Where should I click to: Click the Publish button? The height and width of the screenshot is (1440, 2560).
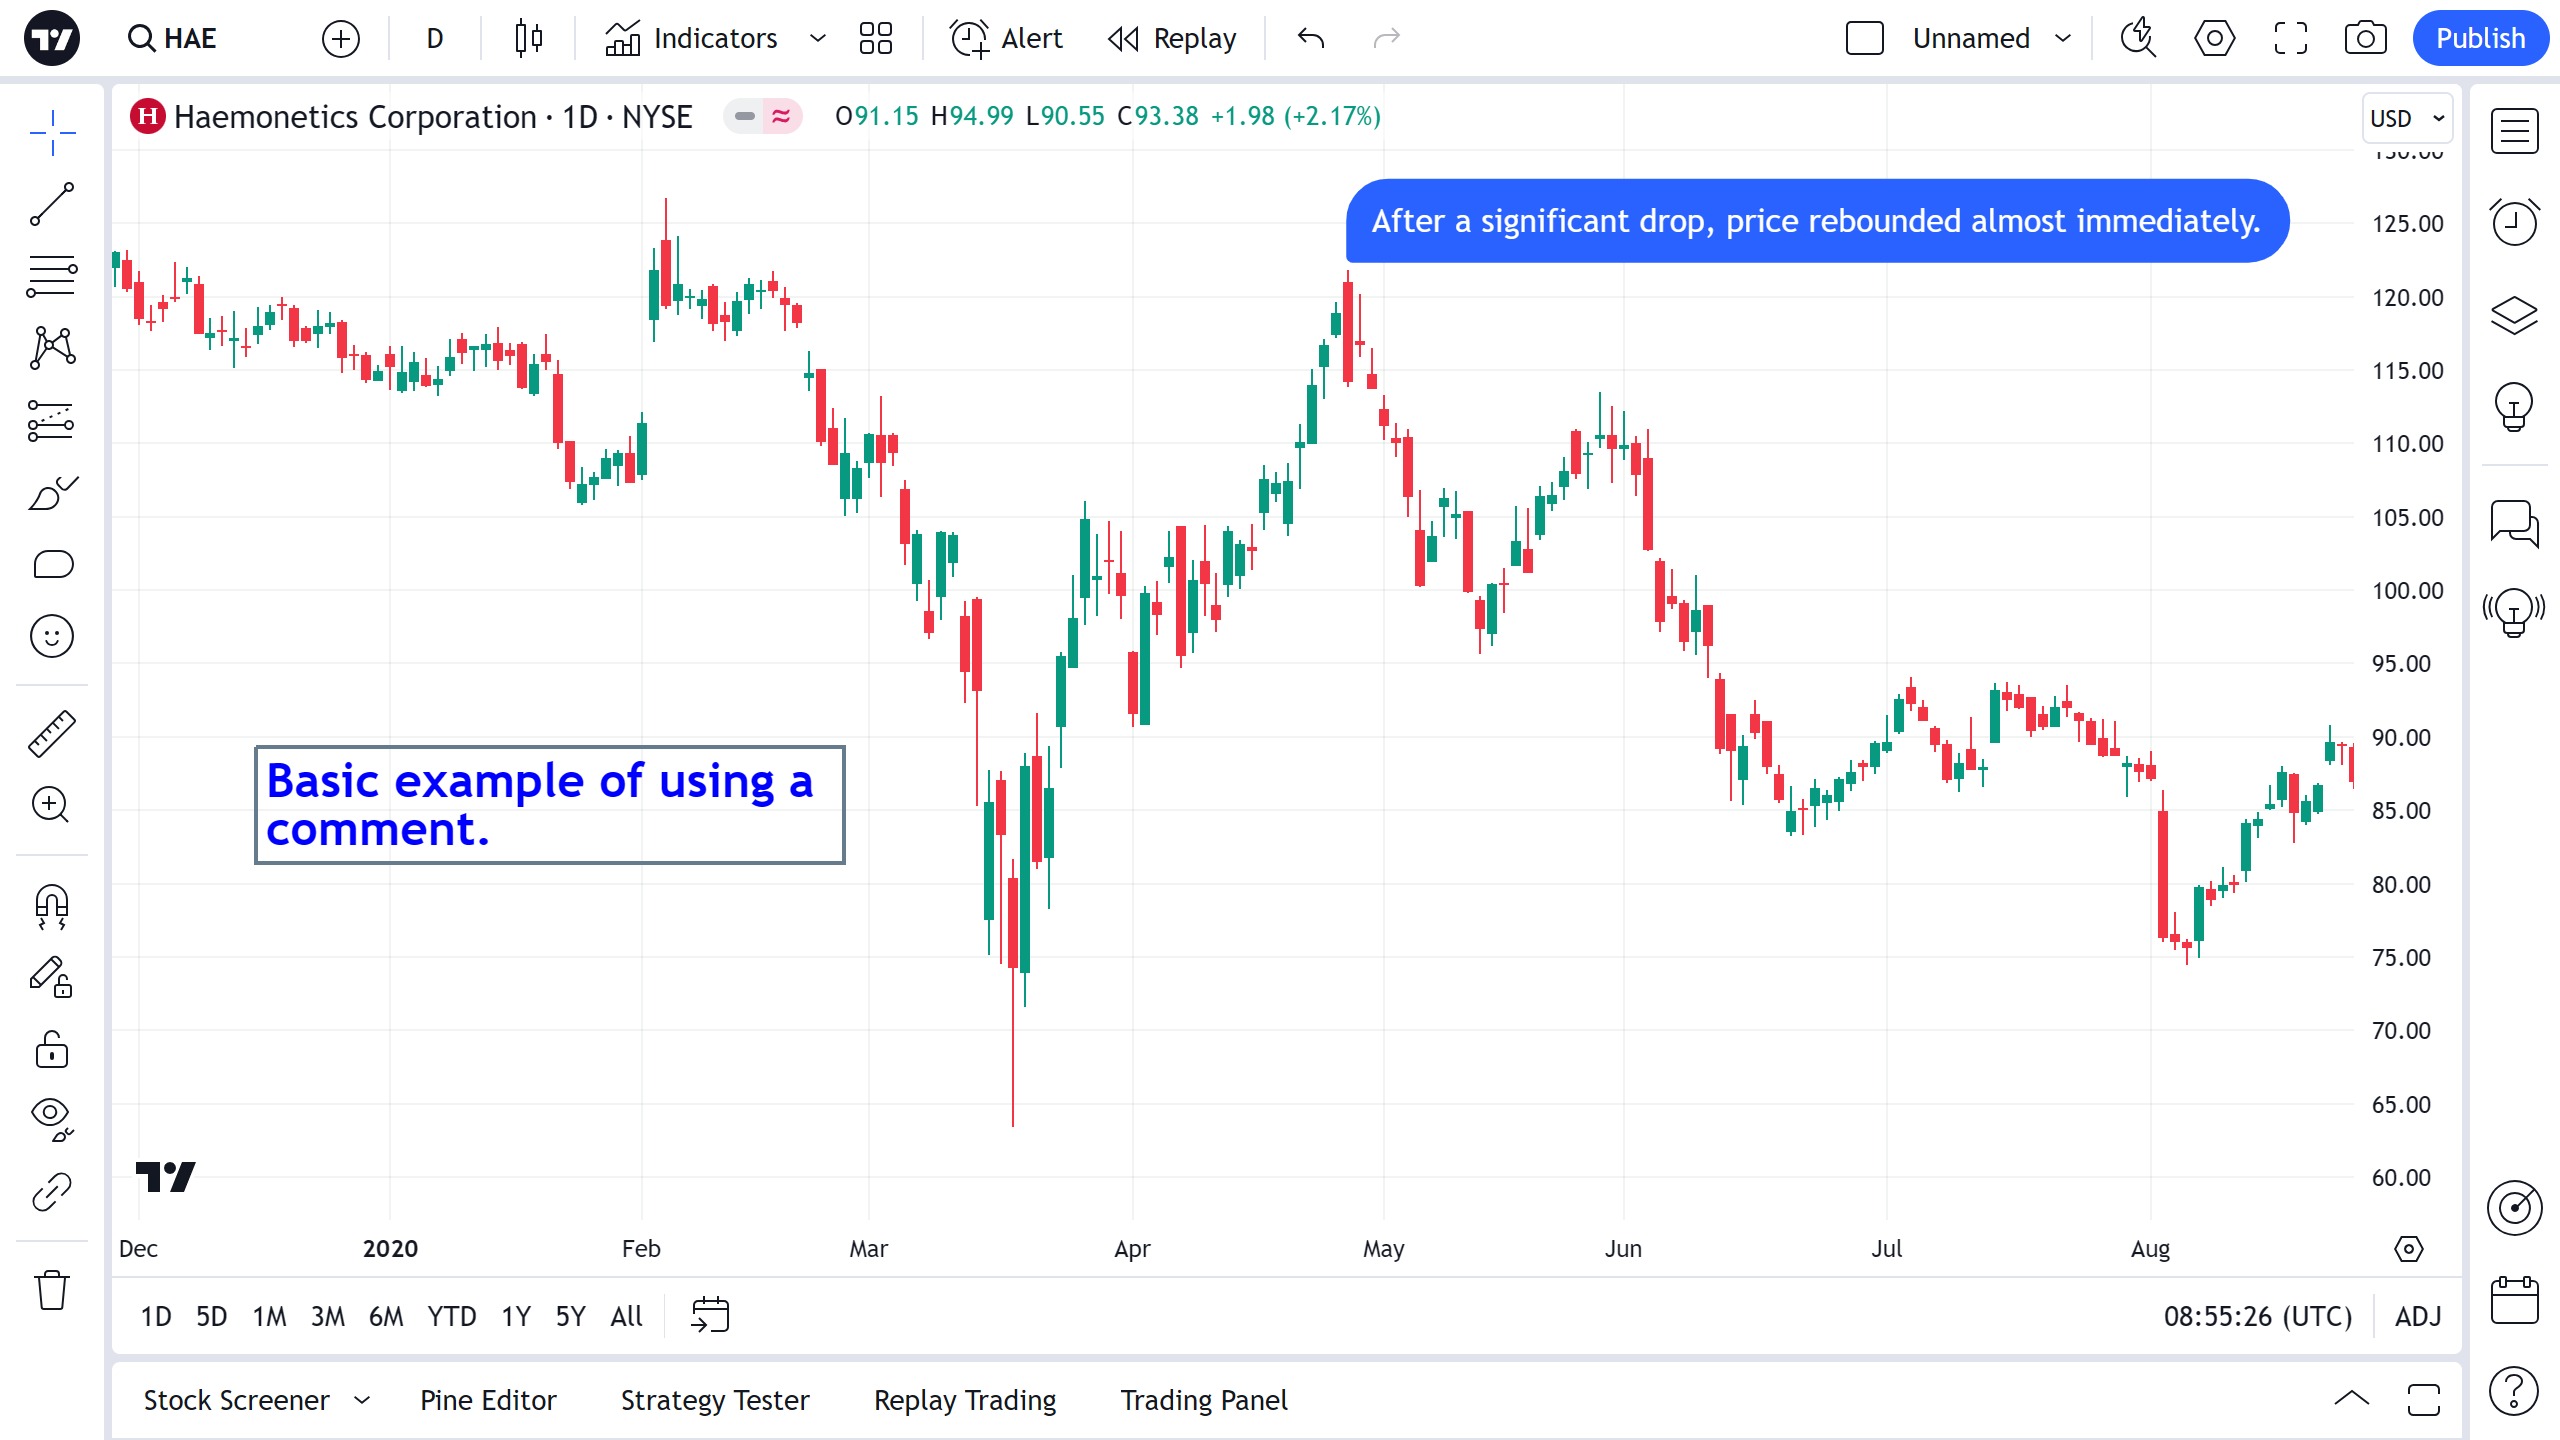point(2480,38)
